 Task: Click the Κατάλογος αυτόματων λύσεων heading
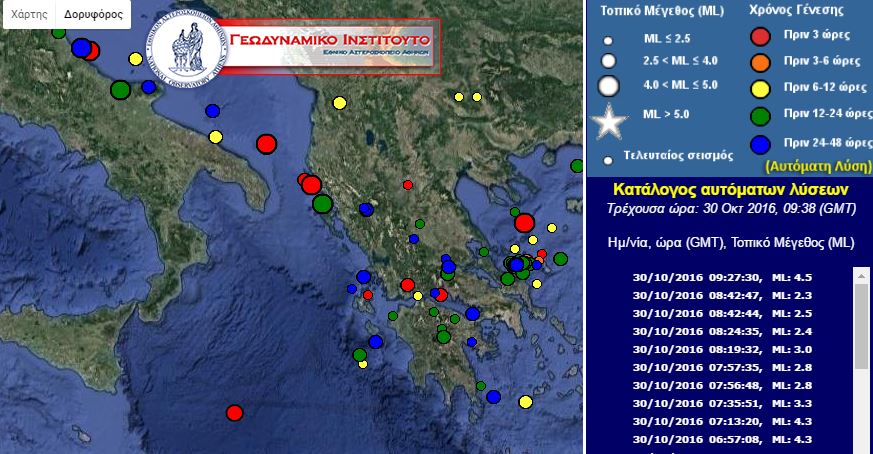(x=730, y=189)
